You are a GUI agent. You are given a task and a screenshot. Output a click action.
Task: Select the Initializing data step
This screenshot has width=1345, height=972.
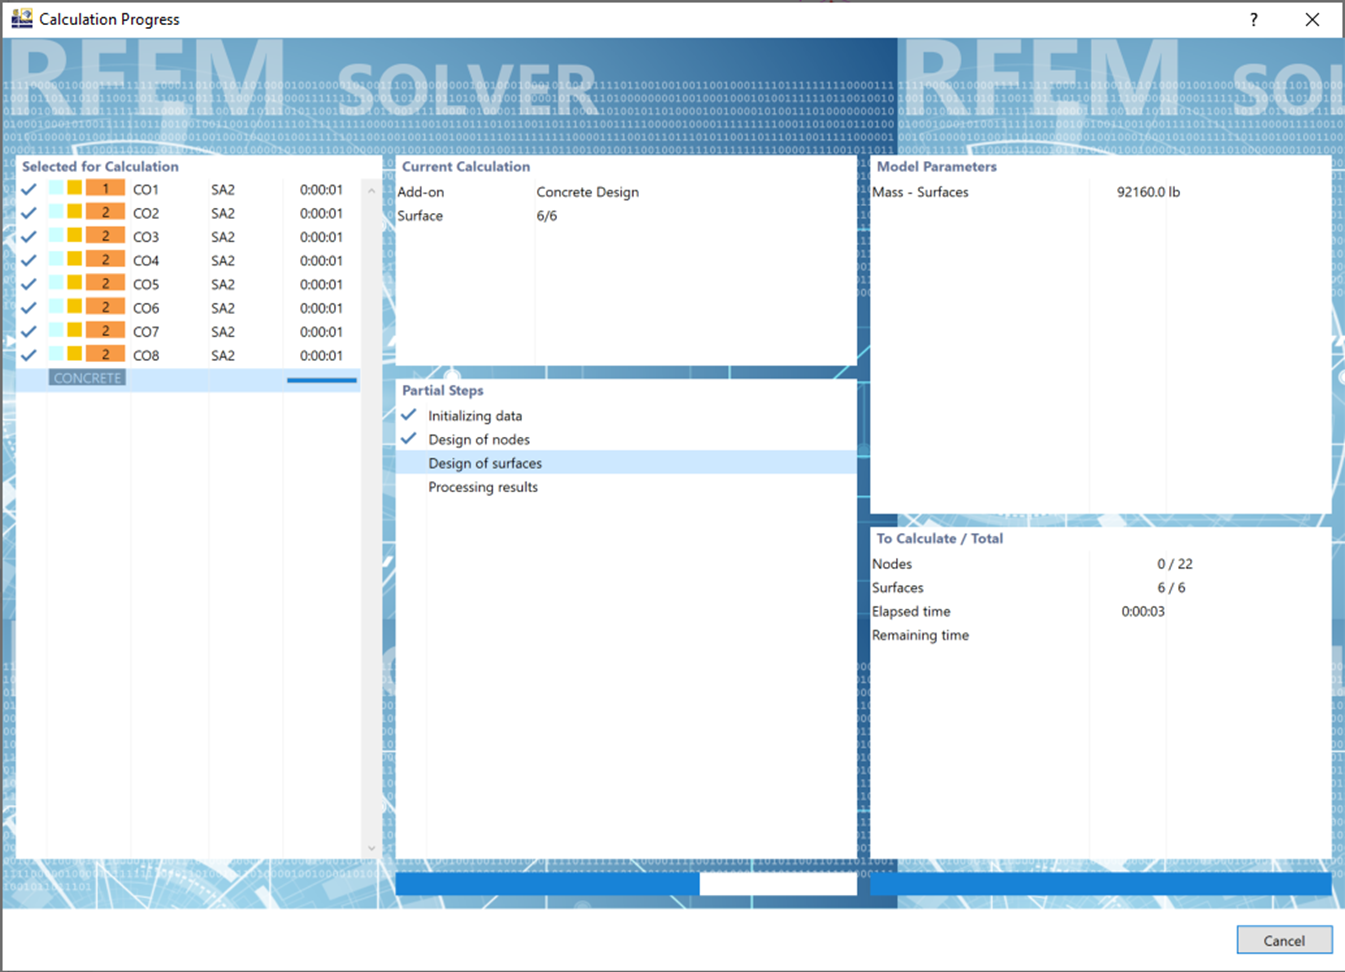pyautogui.click(x=475, y=416)
